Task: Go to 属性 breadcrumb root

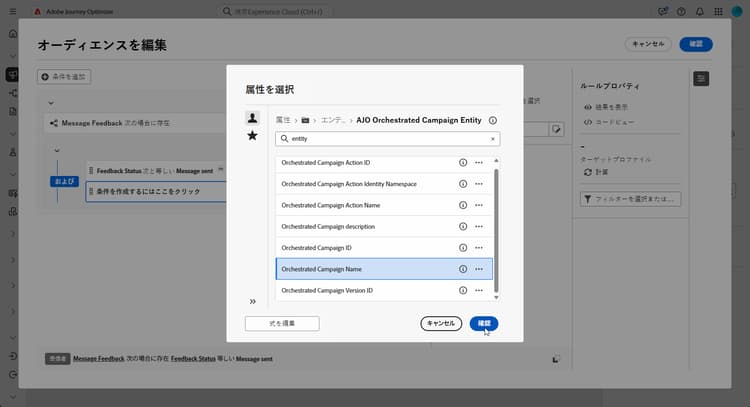Action: point(283,120)
